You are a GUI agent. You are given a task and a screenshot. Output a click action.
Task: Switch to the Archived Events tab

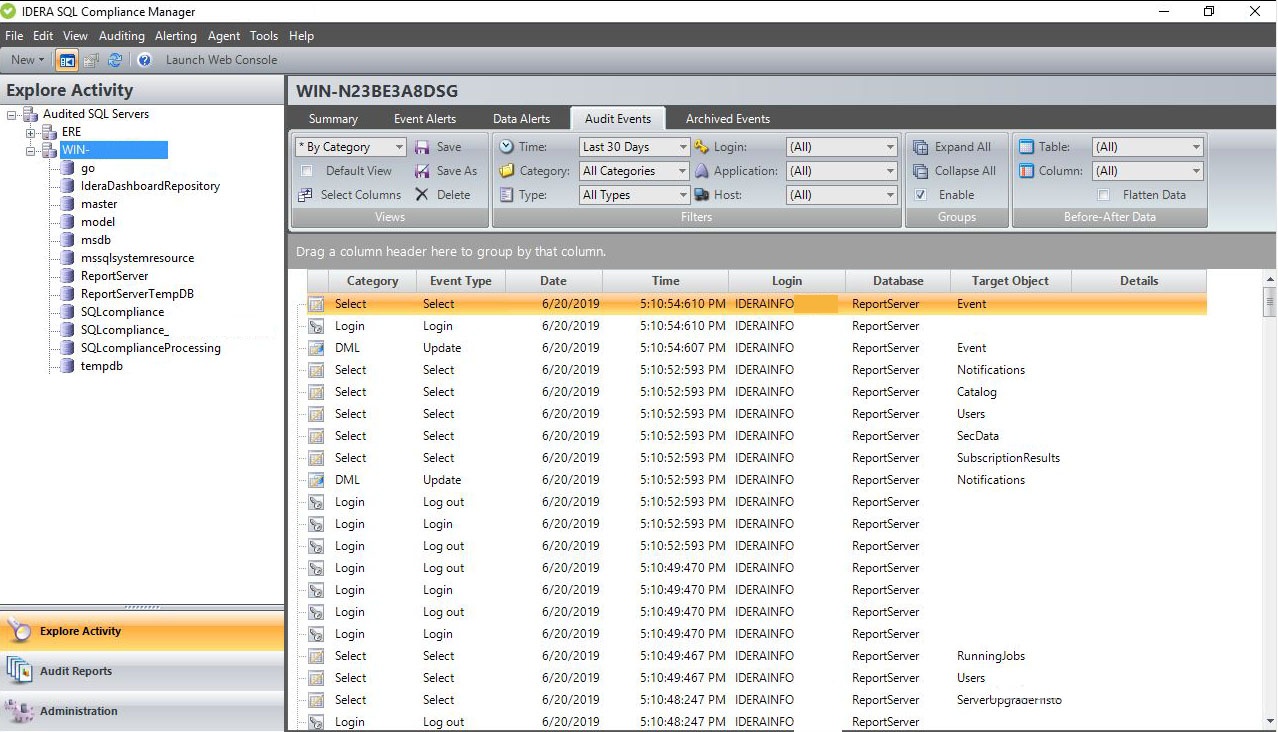point(727,119)
